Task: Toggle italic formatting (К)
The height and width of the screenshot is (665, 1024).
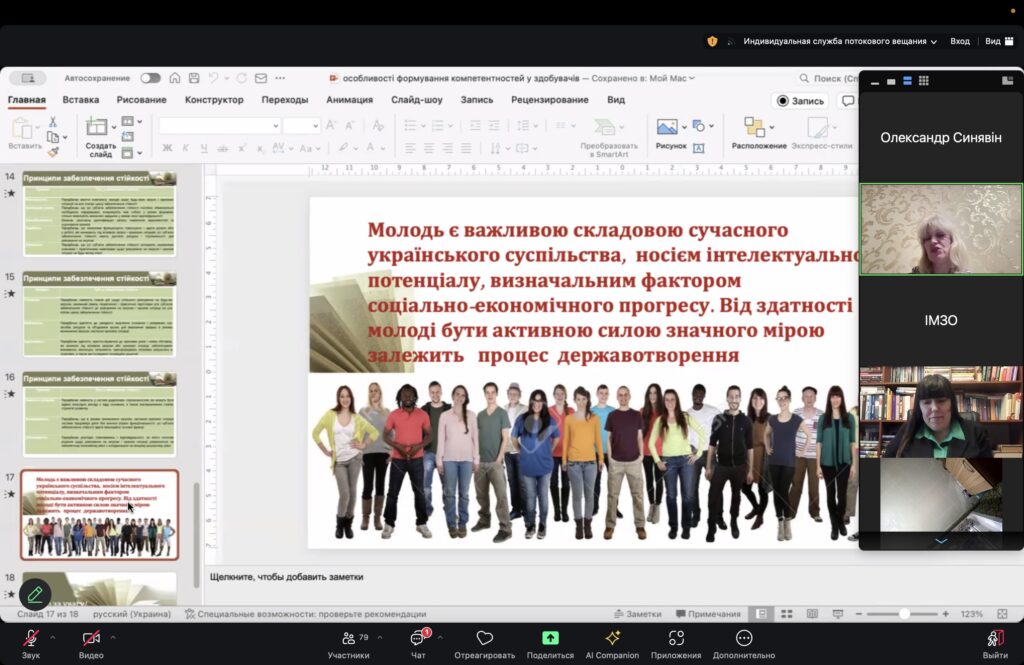Action: 185,148
